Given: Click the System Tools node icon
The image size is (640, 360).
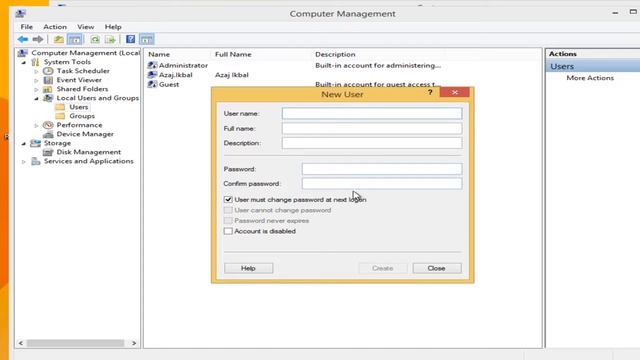Looking at the screenshot, I should [36, 62].
